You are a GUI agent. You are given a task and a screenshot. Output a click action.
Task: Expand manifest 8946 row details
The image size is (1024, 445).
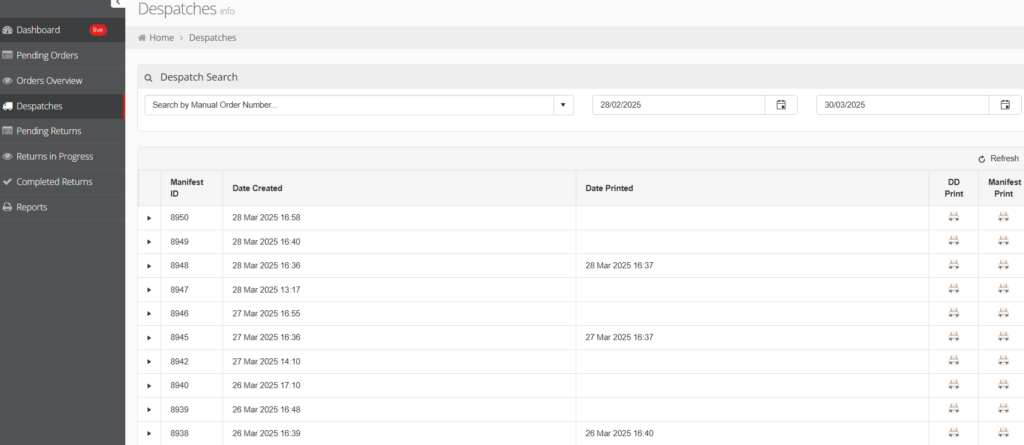click(x=149, y=314)
